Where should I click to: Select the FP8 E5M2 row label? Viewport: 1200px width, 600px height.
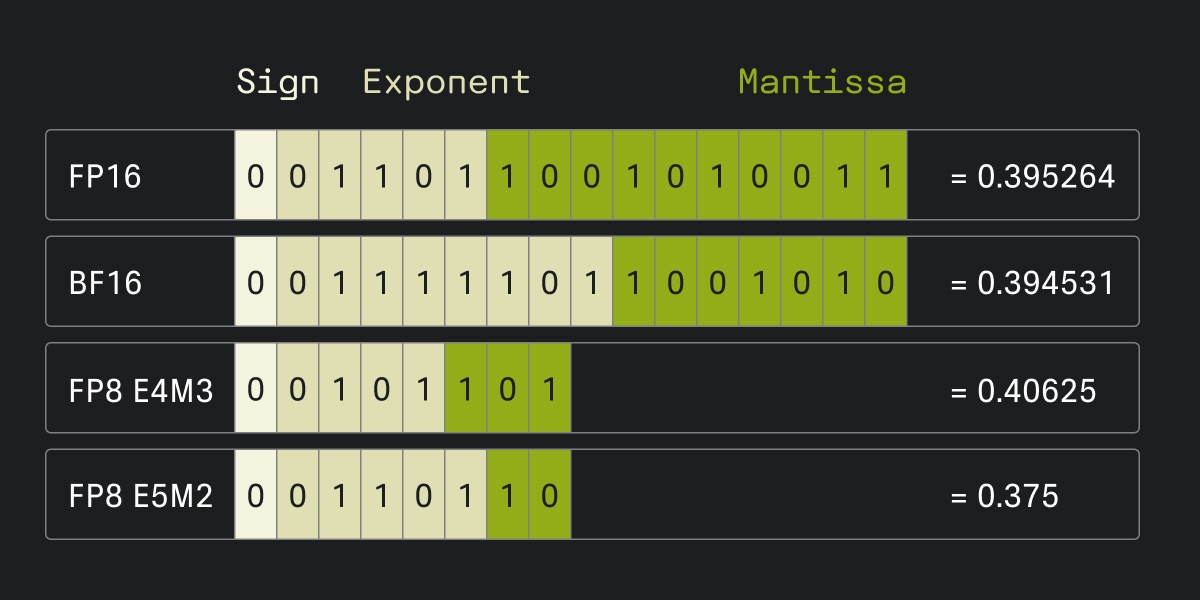click(x=141, y=496)
